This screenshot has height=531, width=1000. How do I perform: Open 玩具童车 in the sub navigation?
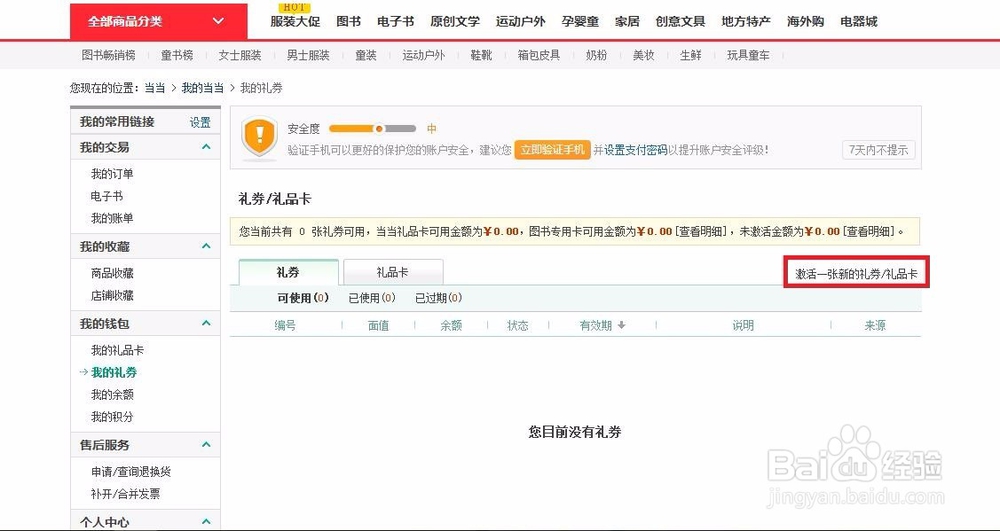pos(748,55)
